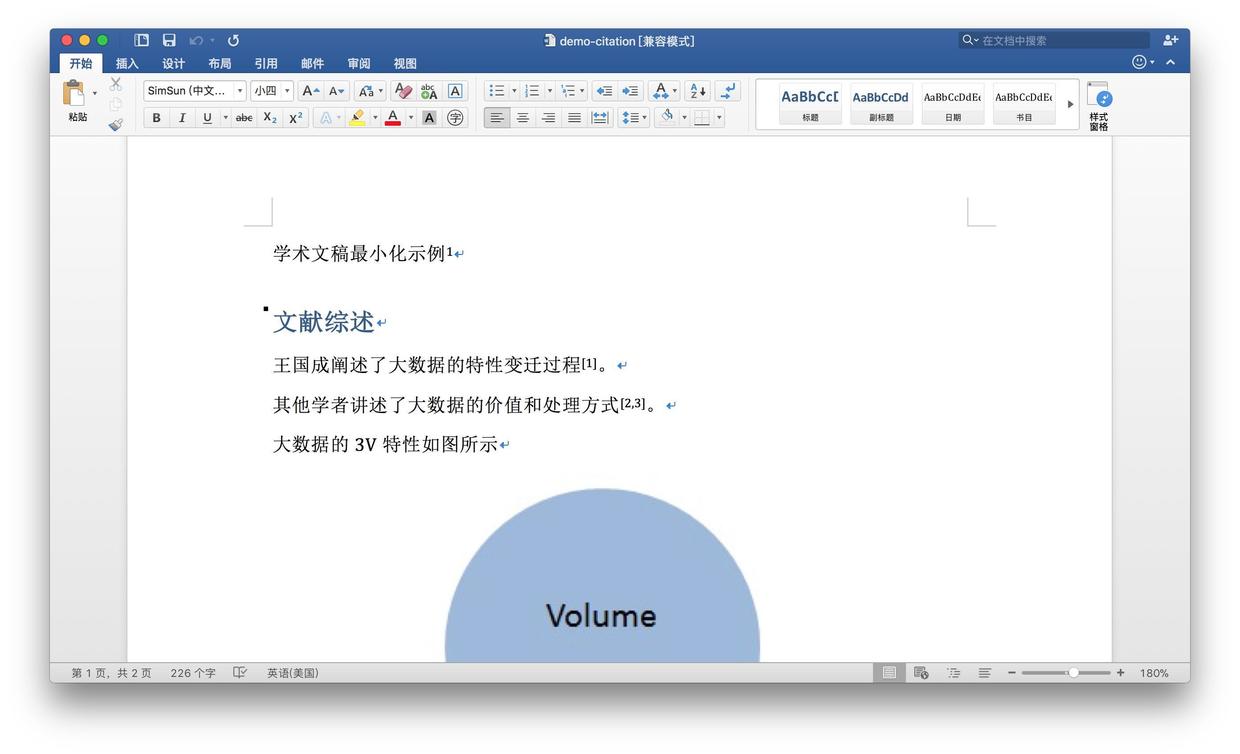Viewport: 1240px width, 754px height.
Task: Toggle subscript X₂
Action: [x=270, y=117]
